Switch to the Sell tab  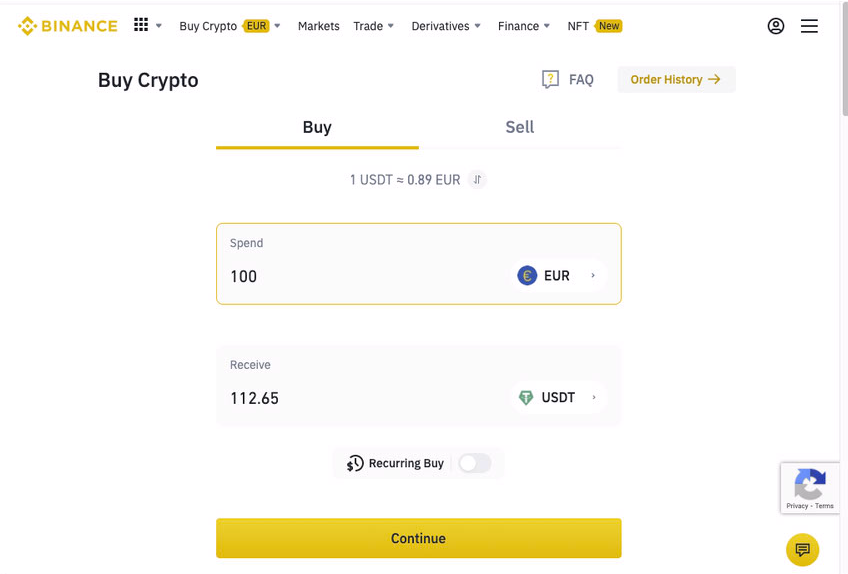(x=519, y=127)
